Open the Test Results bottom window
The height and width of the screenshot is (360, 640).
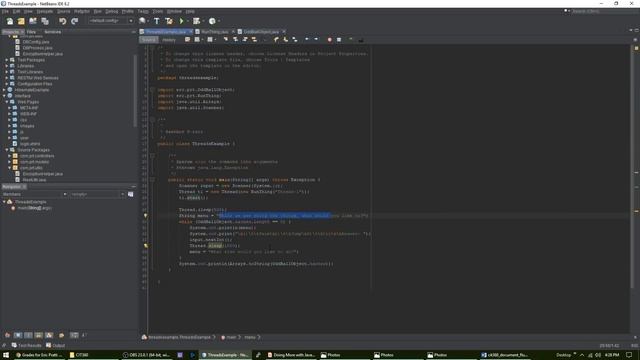pos(27,345)
